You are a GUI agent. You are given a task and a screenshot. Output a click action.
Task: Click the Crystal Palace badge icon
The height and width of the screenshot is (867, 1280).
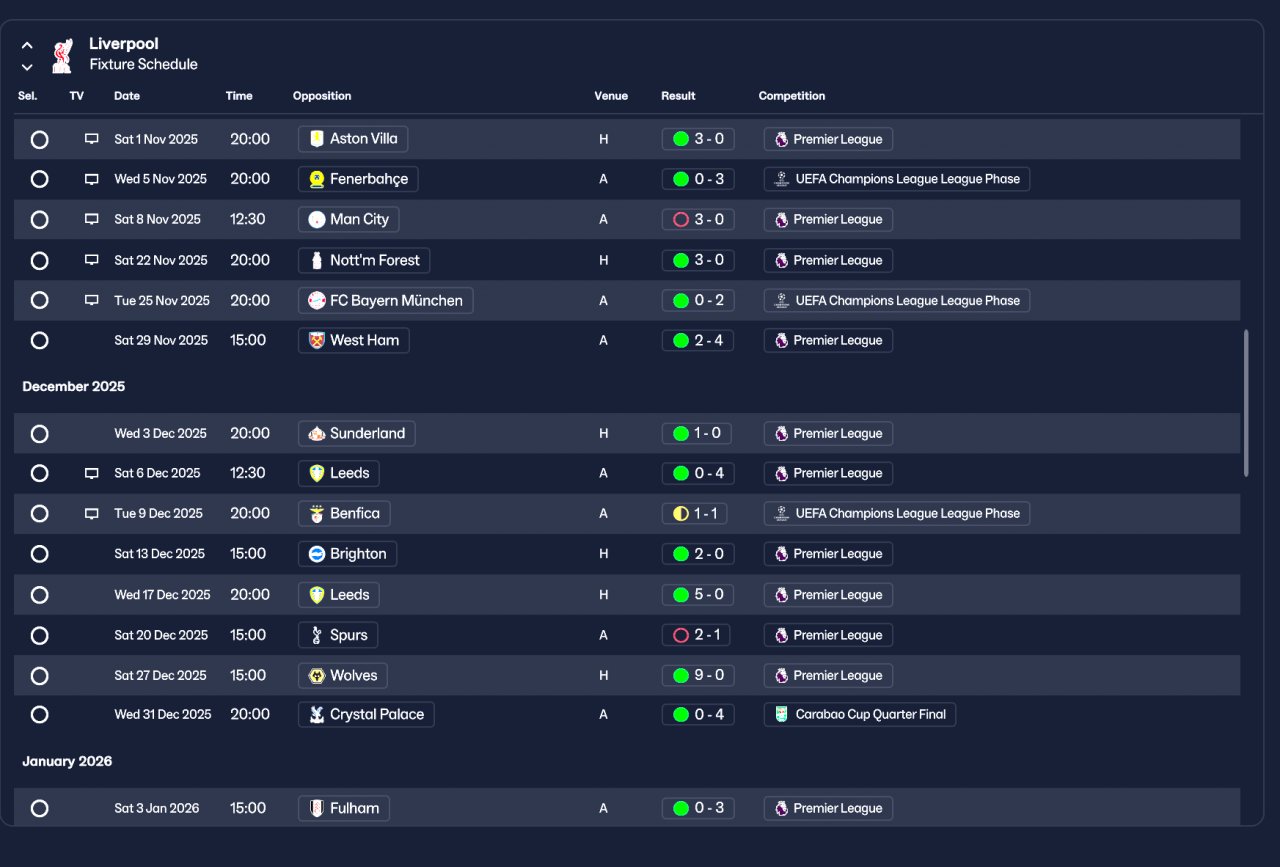[x=317, y=715]
